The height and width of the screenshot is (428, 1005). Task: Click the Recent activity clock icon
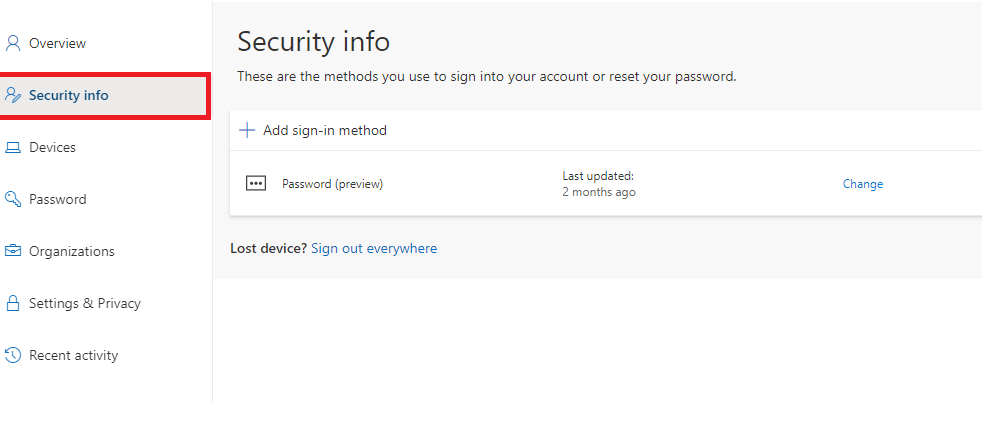coord(13,355)
